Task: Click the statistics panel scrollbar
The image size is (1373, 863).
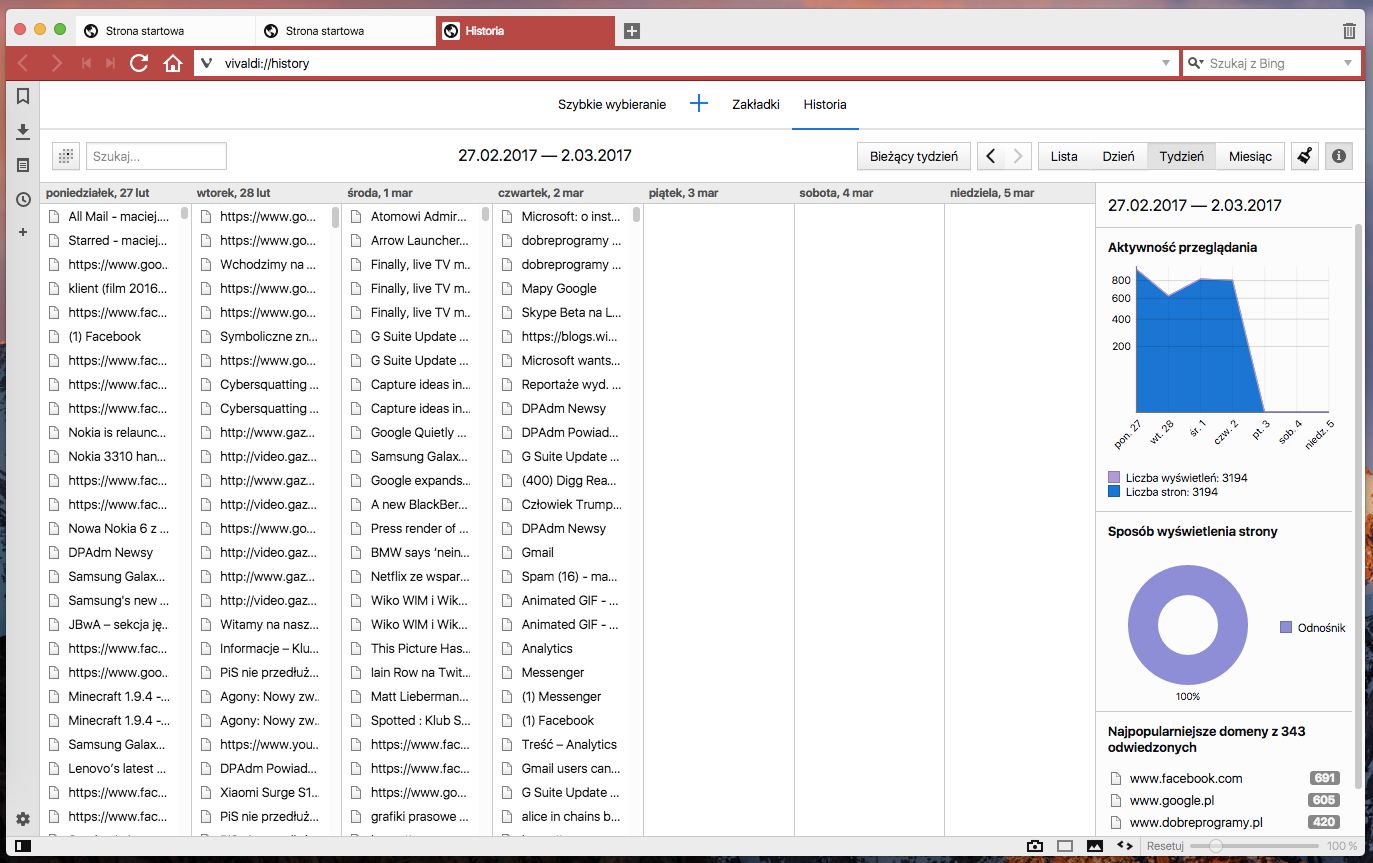Action: point(1357,504)
